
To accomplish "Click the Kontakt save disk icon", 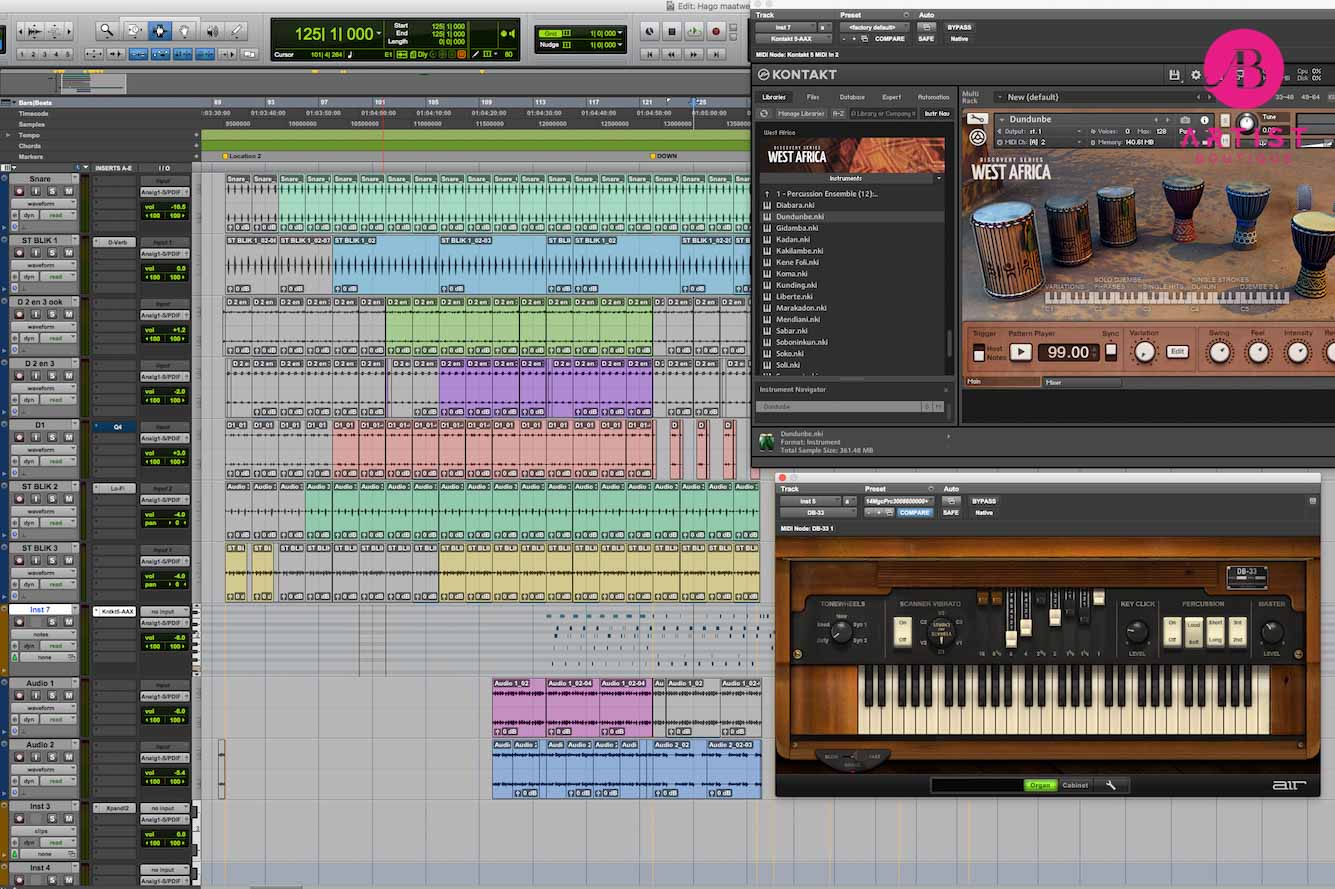I will [1175, 75].
